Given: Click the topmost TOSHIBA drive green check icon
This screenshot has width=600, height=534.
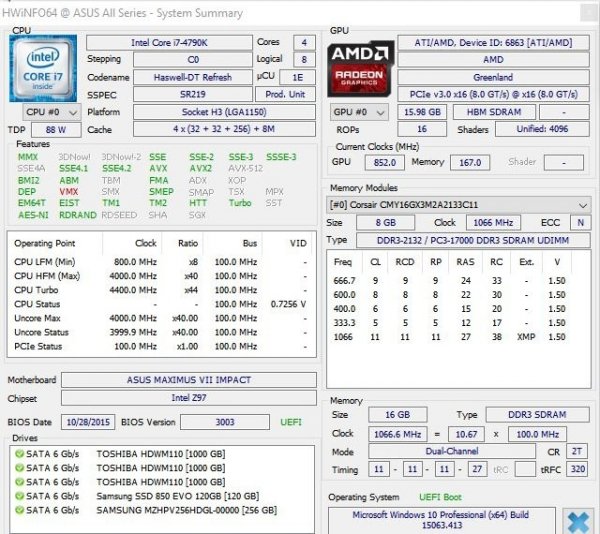Looking at the screenshot, I should coord(18,451).
